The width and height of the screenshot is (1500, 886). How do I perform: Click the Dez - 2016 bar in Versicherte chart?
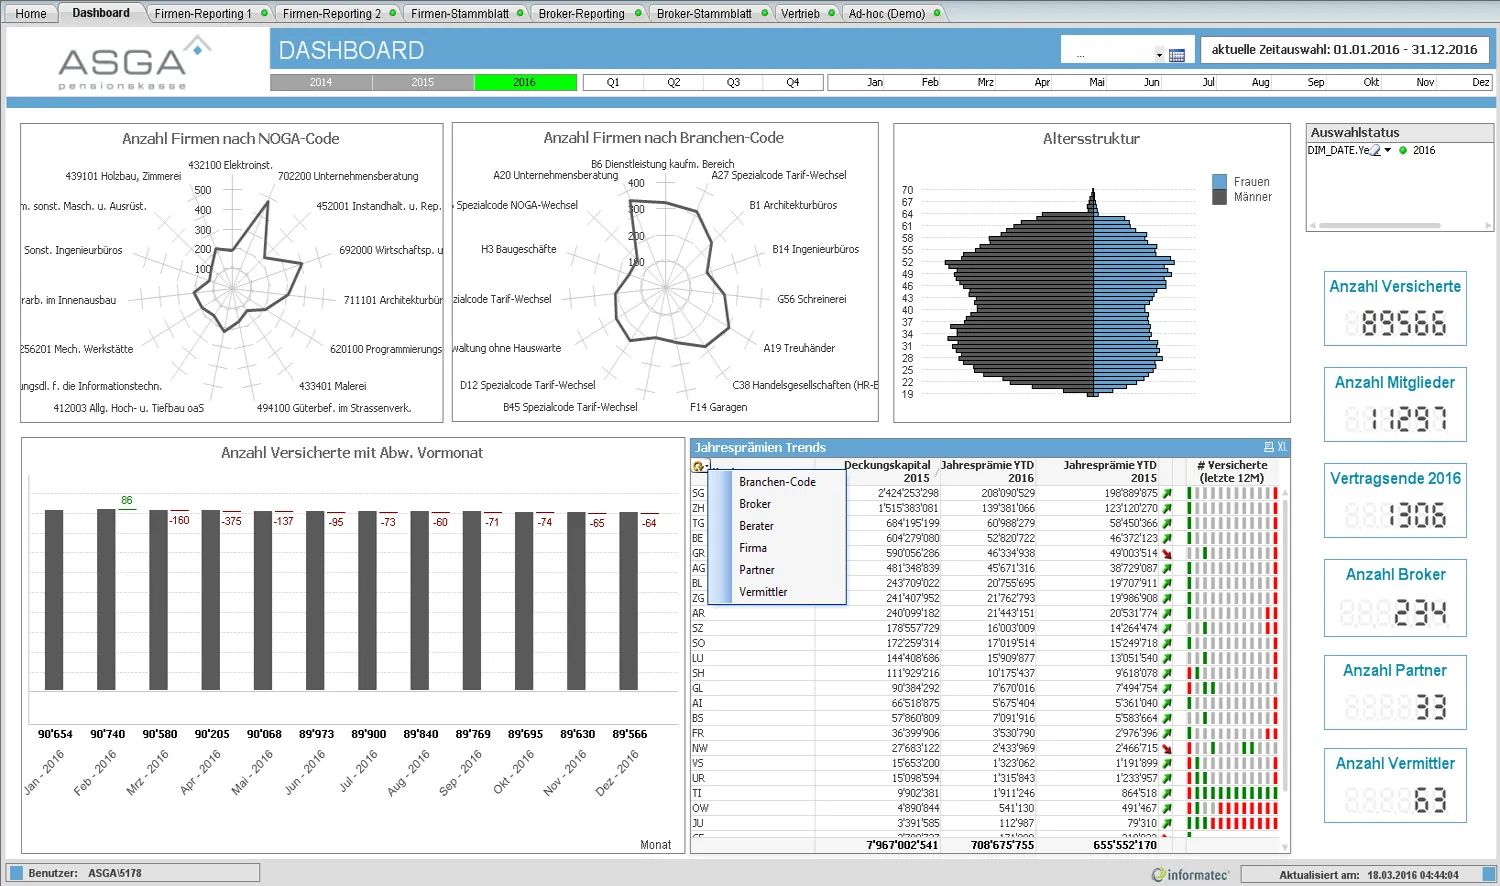(x=628, y=601)
